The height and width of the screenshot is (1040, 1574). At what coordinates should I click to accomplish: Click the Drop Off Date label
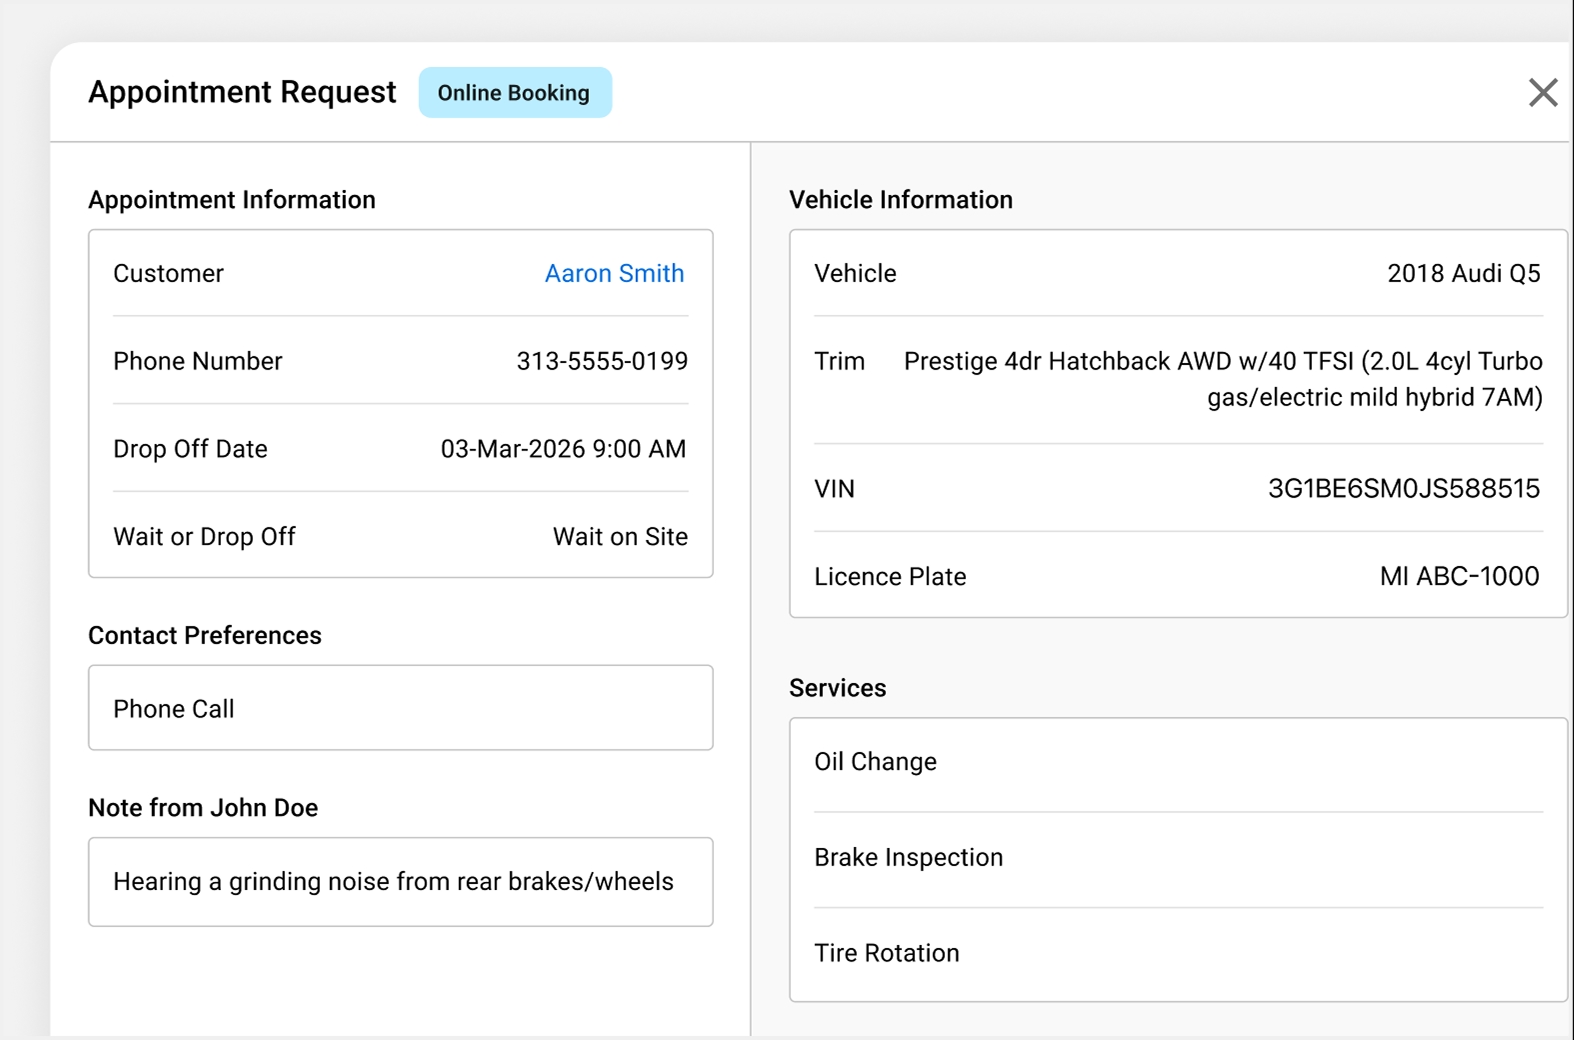190,449
